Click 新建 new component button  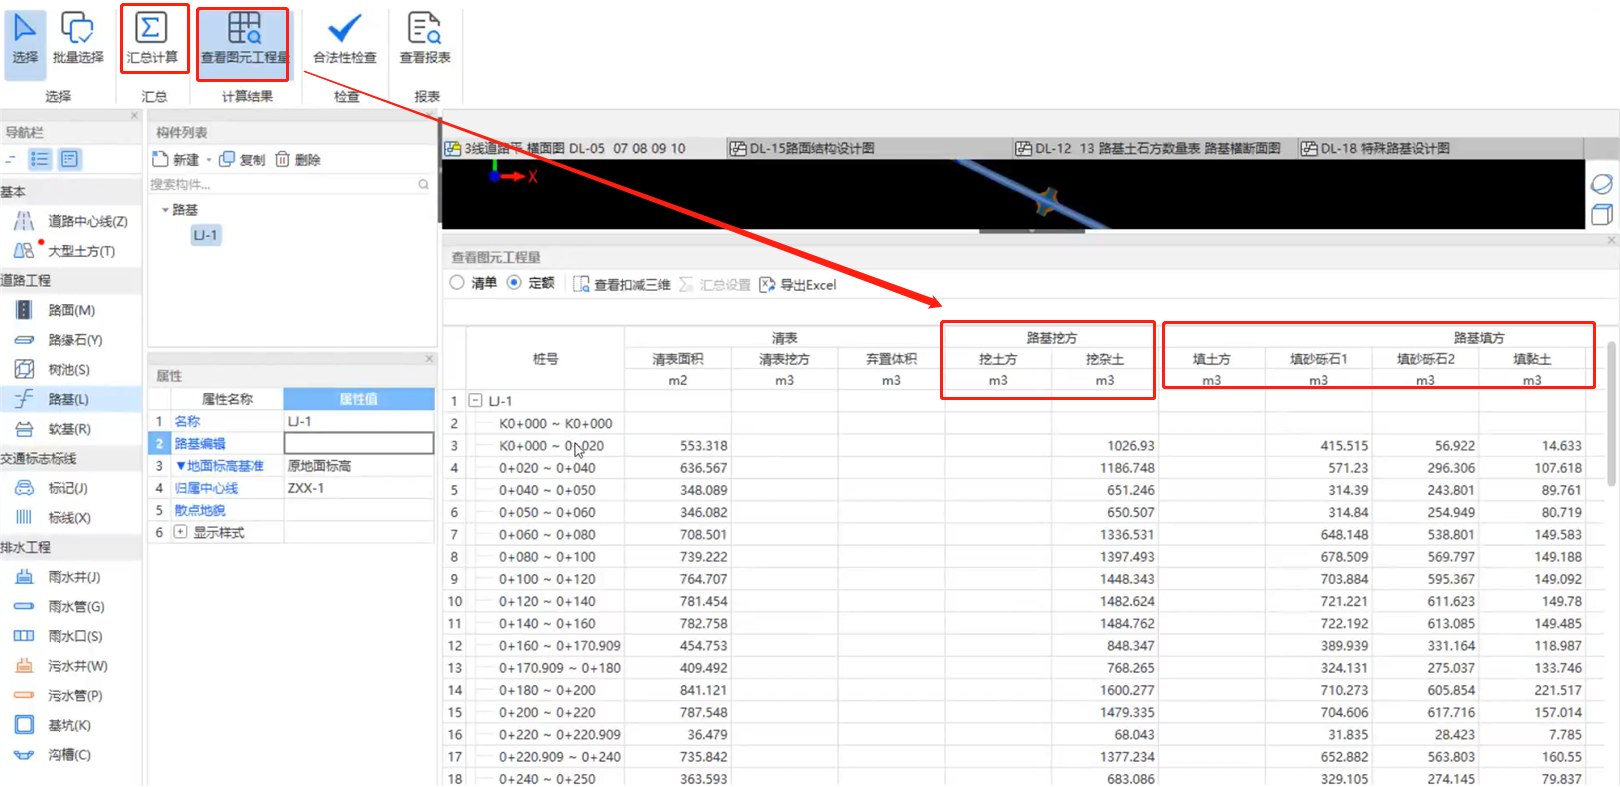click(176, 159)
